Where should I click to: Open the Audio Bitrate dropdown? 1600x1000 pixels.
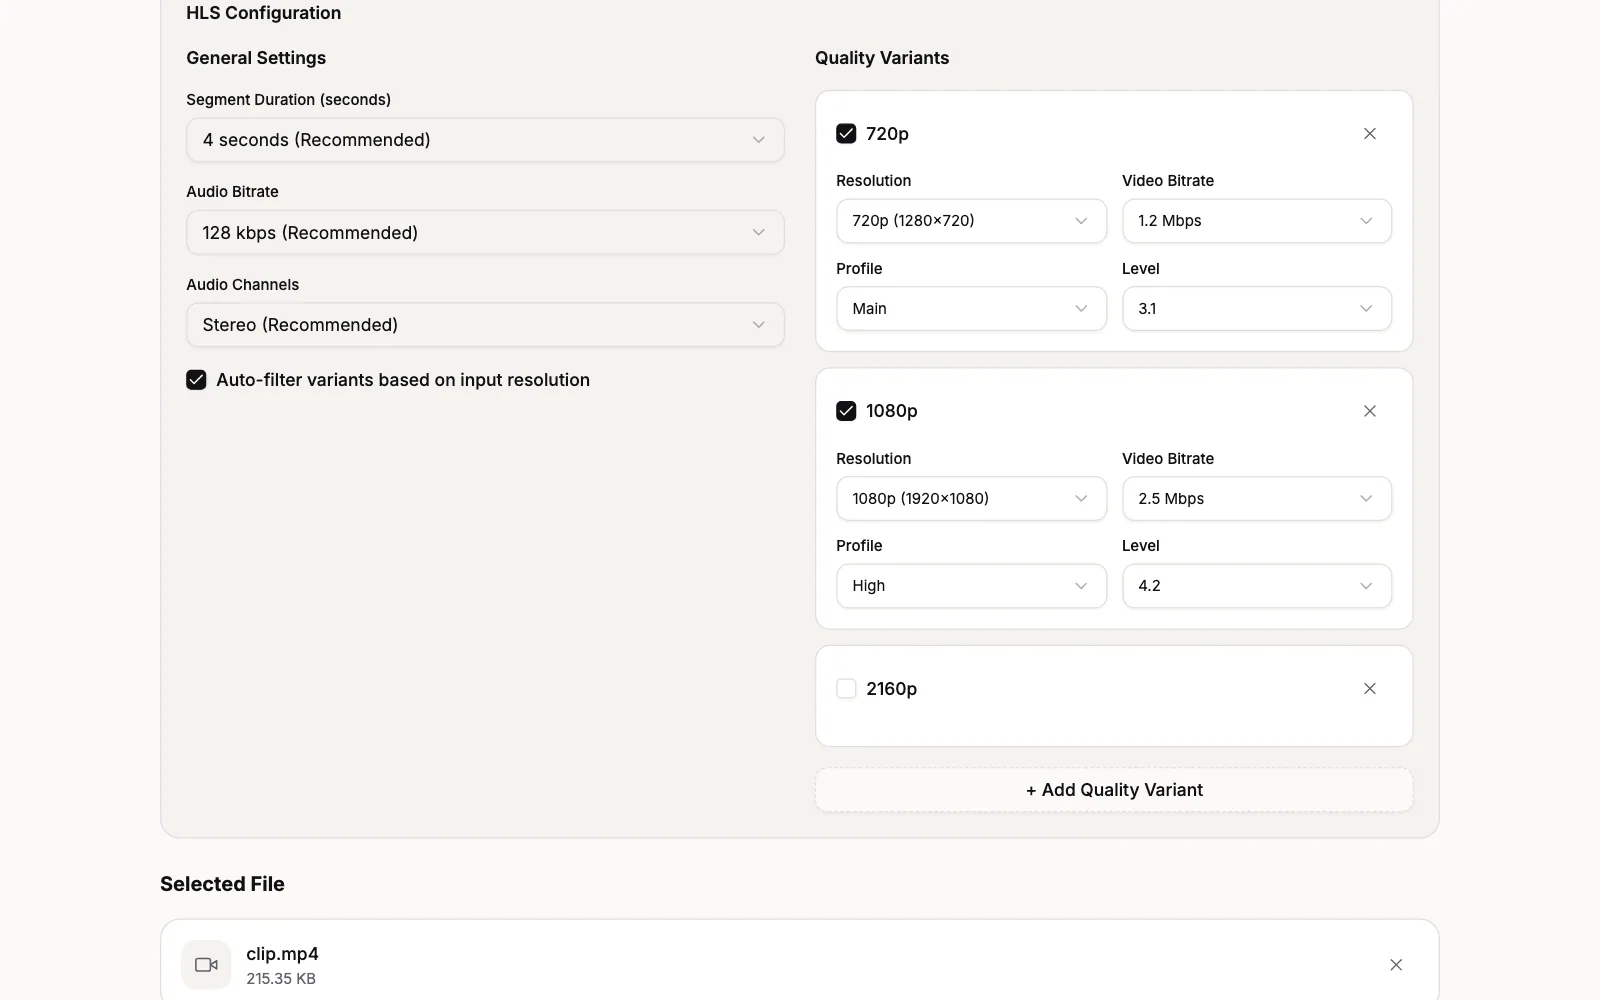coord(485,233)
